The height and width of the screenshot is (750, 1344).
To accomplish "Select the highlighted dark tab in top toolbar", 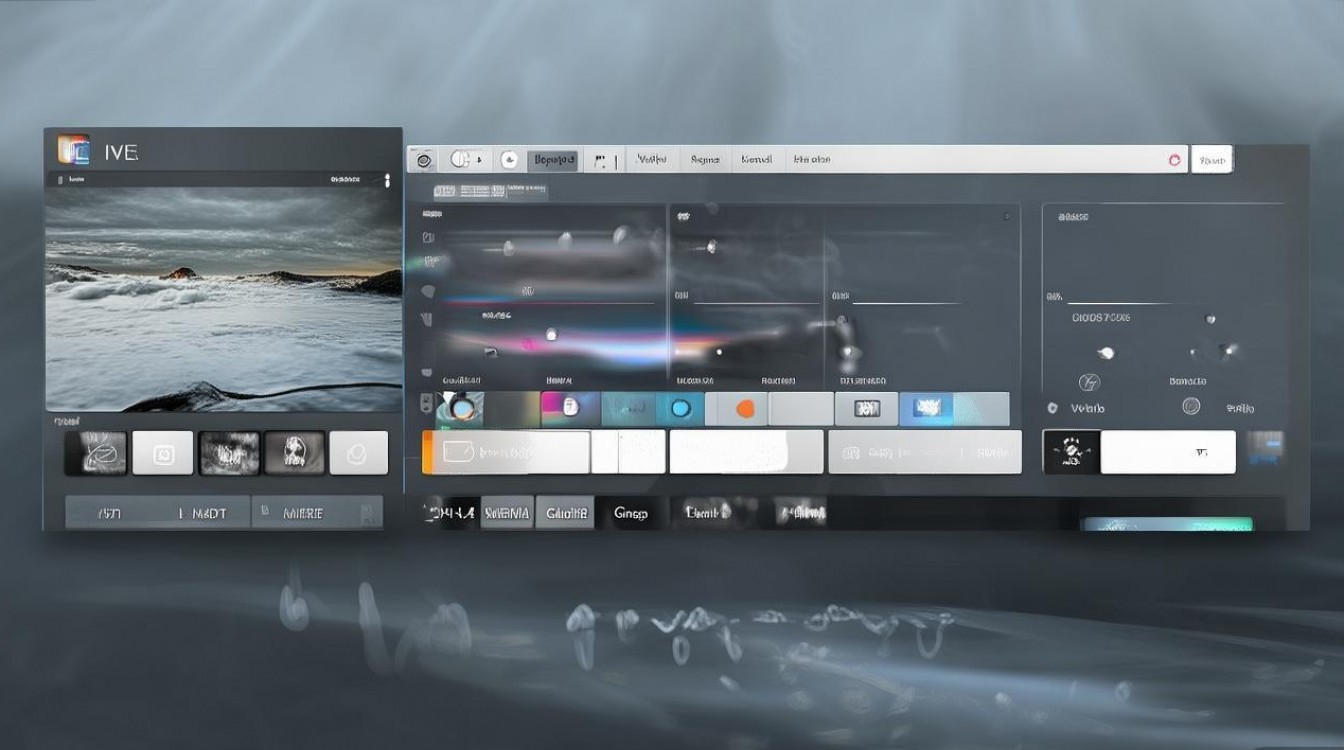I will coord(553,160).
